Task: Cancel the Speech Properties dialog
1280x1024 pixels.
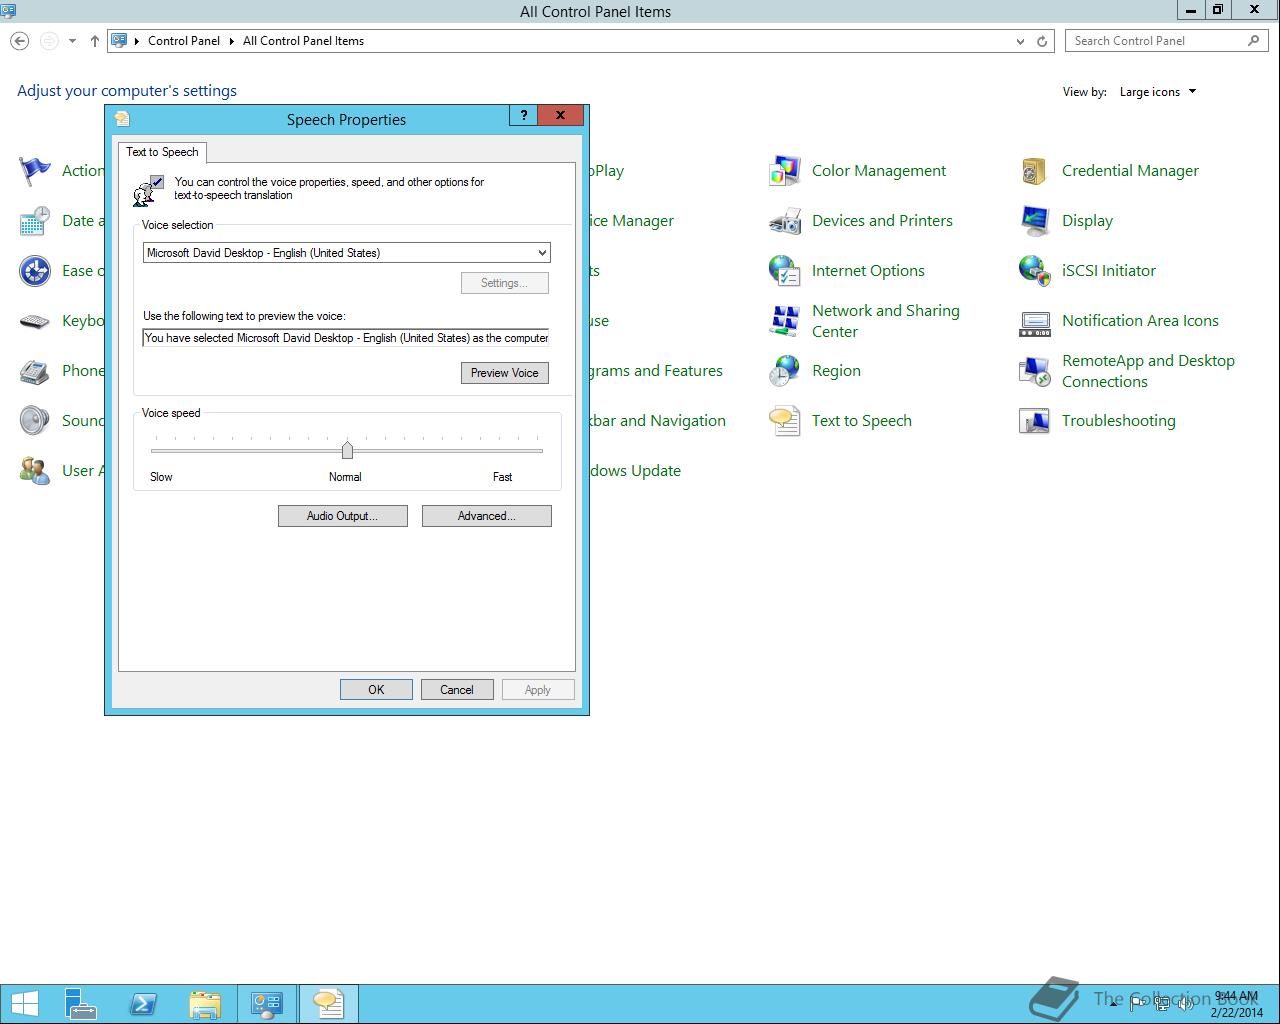Action: click(x=457, y=690)
